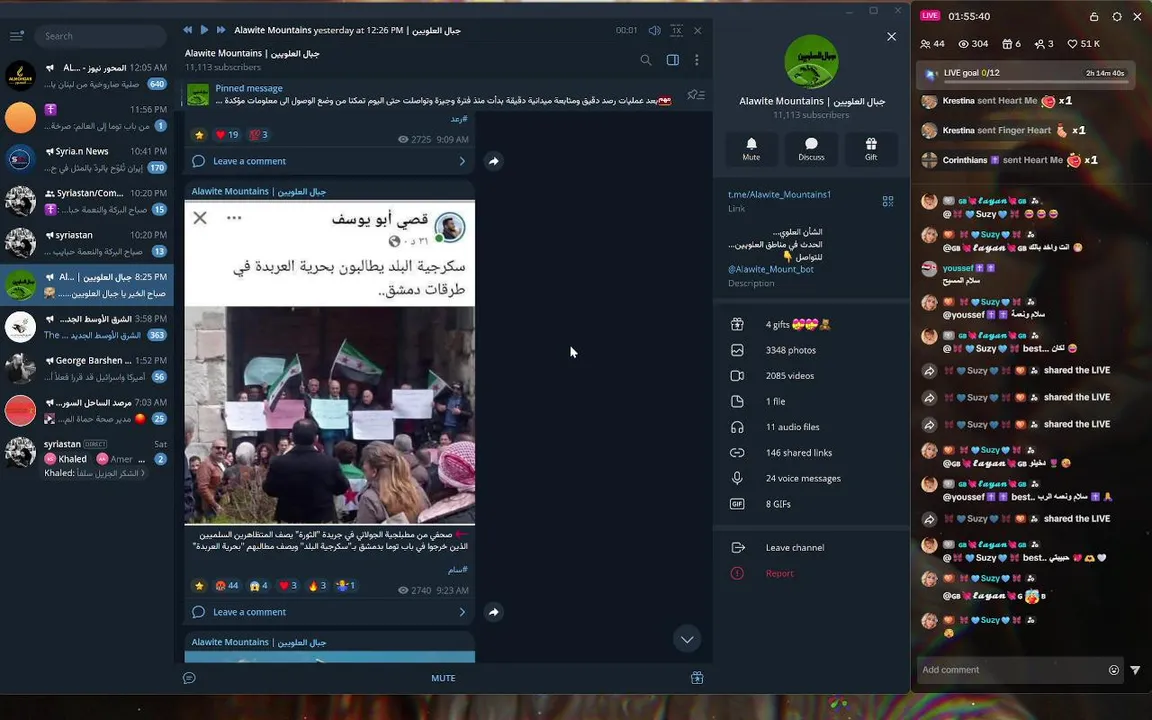Click Leave channel

tap(811, 547)
